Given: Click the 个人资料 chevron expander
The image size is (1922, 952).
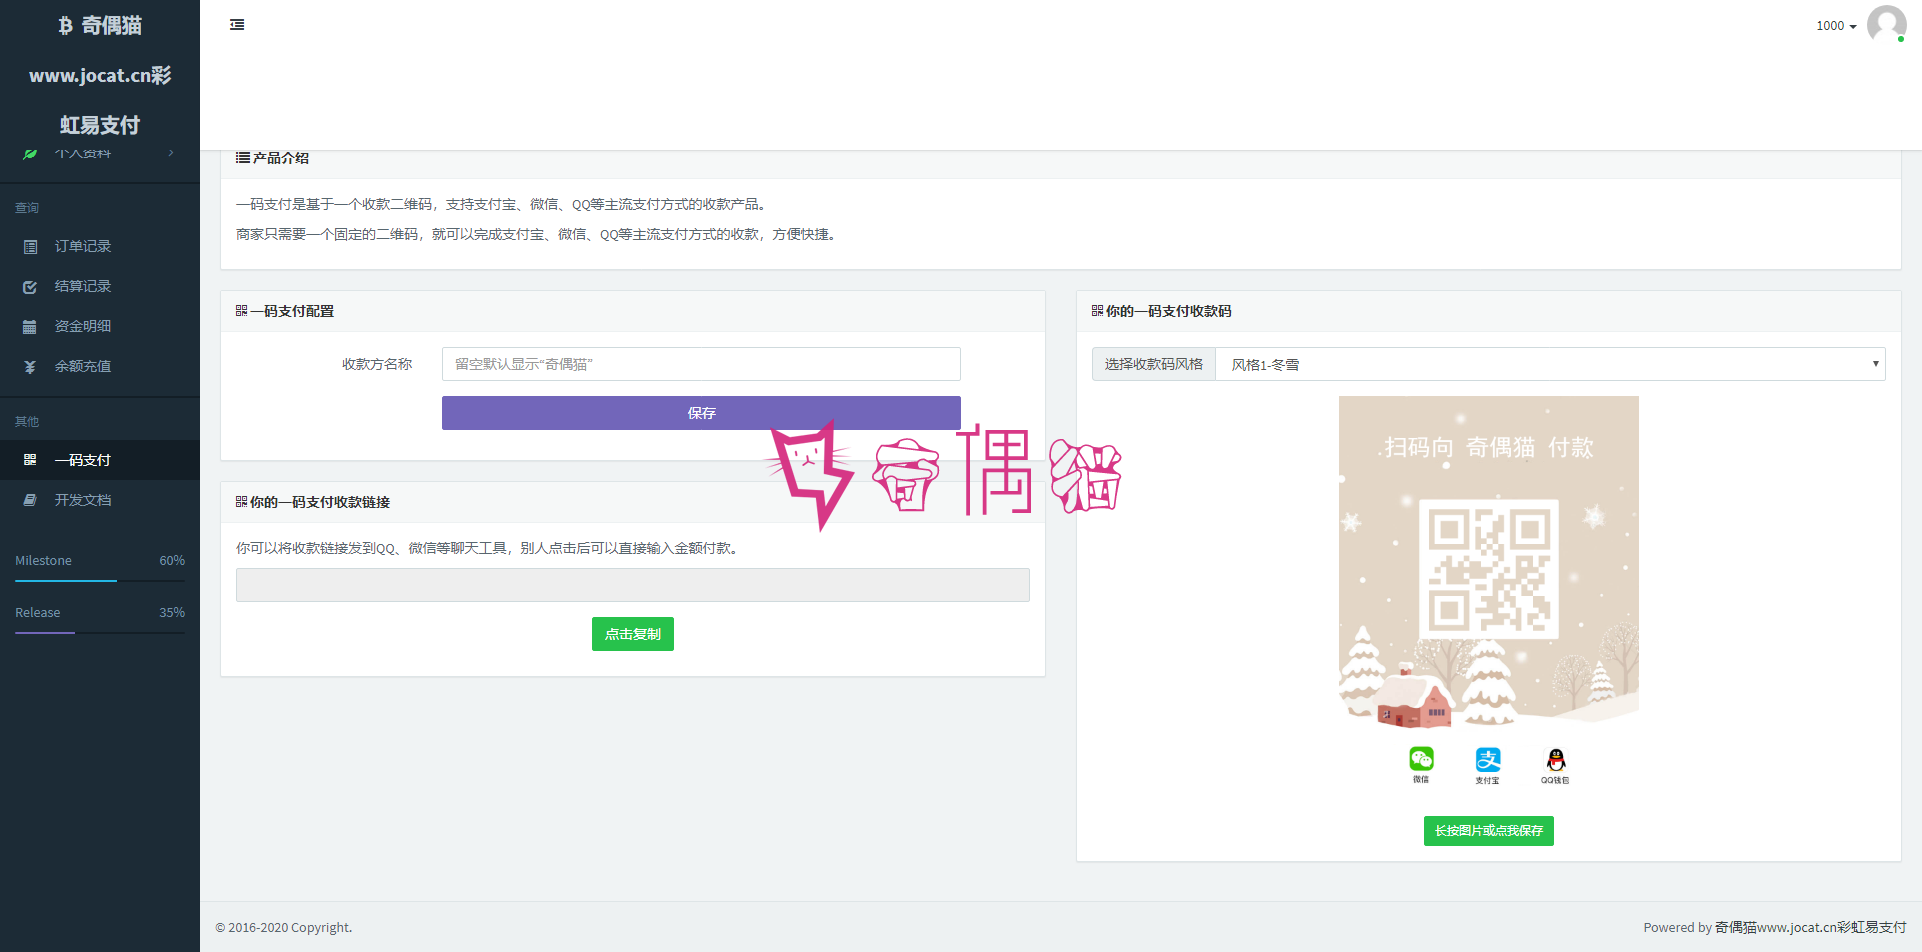Looking at the screenshot, I should tap(171, 153).
